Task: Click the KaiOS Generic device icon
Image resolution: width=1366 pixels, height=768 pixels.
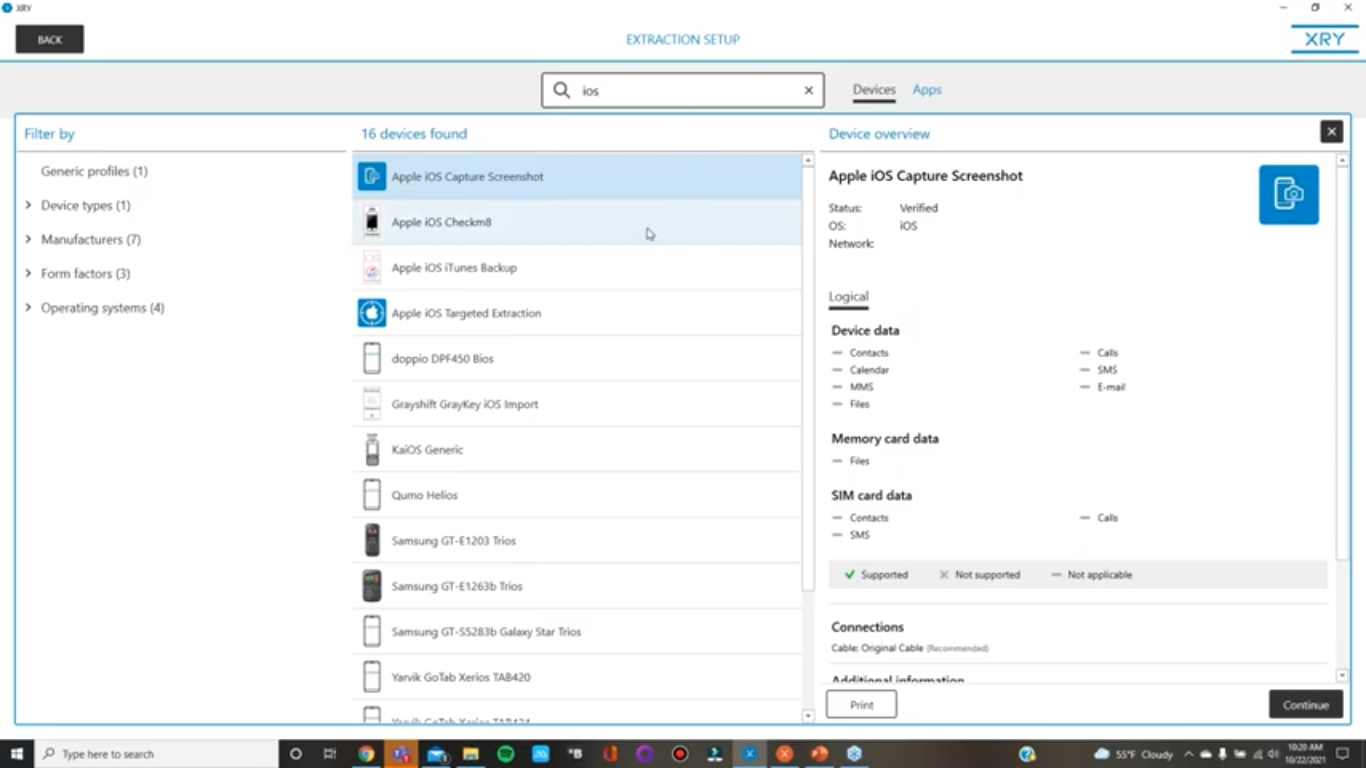Action: [x=371, y=449]
